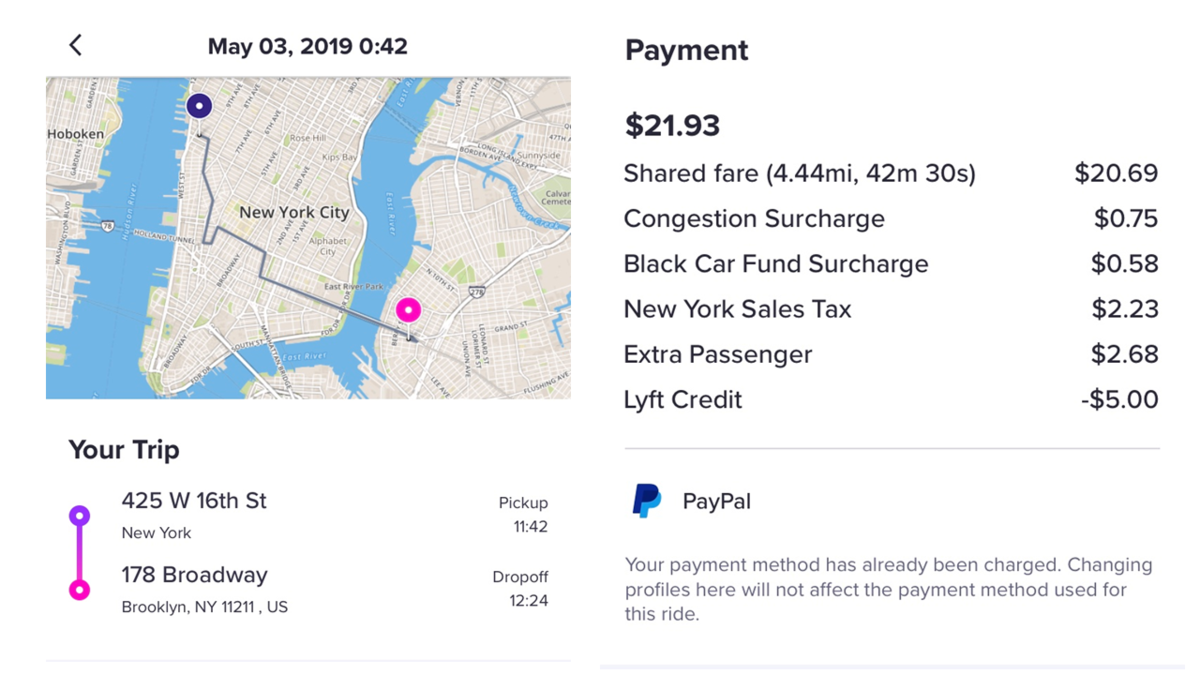Image resolution: width=1200 pixels, height=675 pixels.
Task: Click the New York Sales Tax row
Action: coord(891,309)
